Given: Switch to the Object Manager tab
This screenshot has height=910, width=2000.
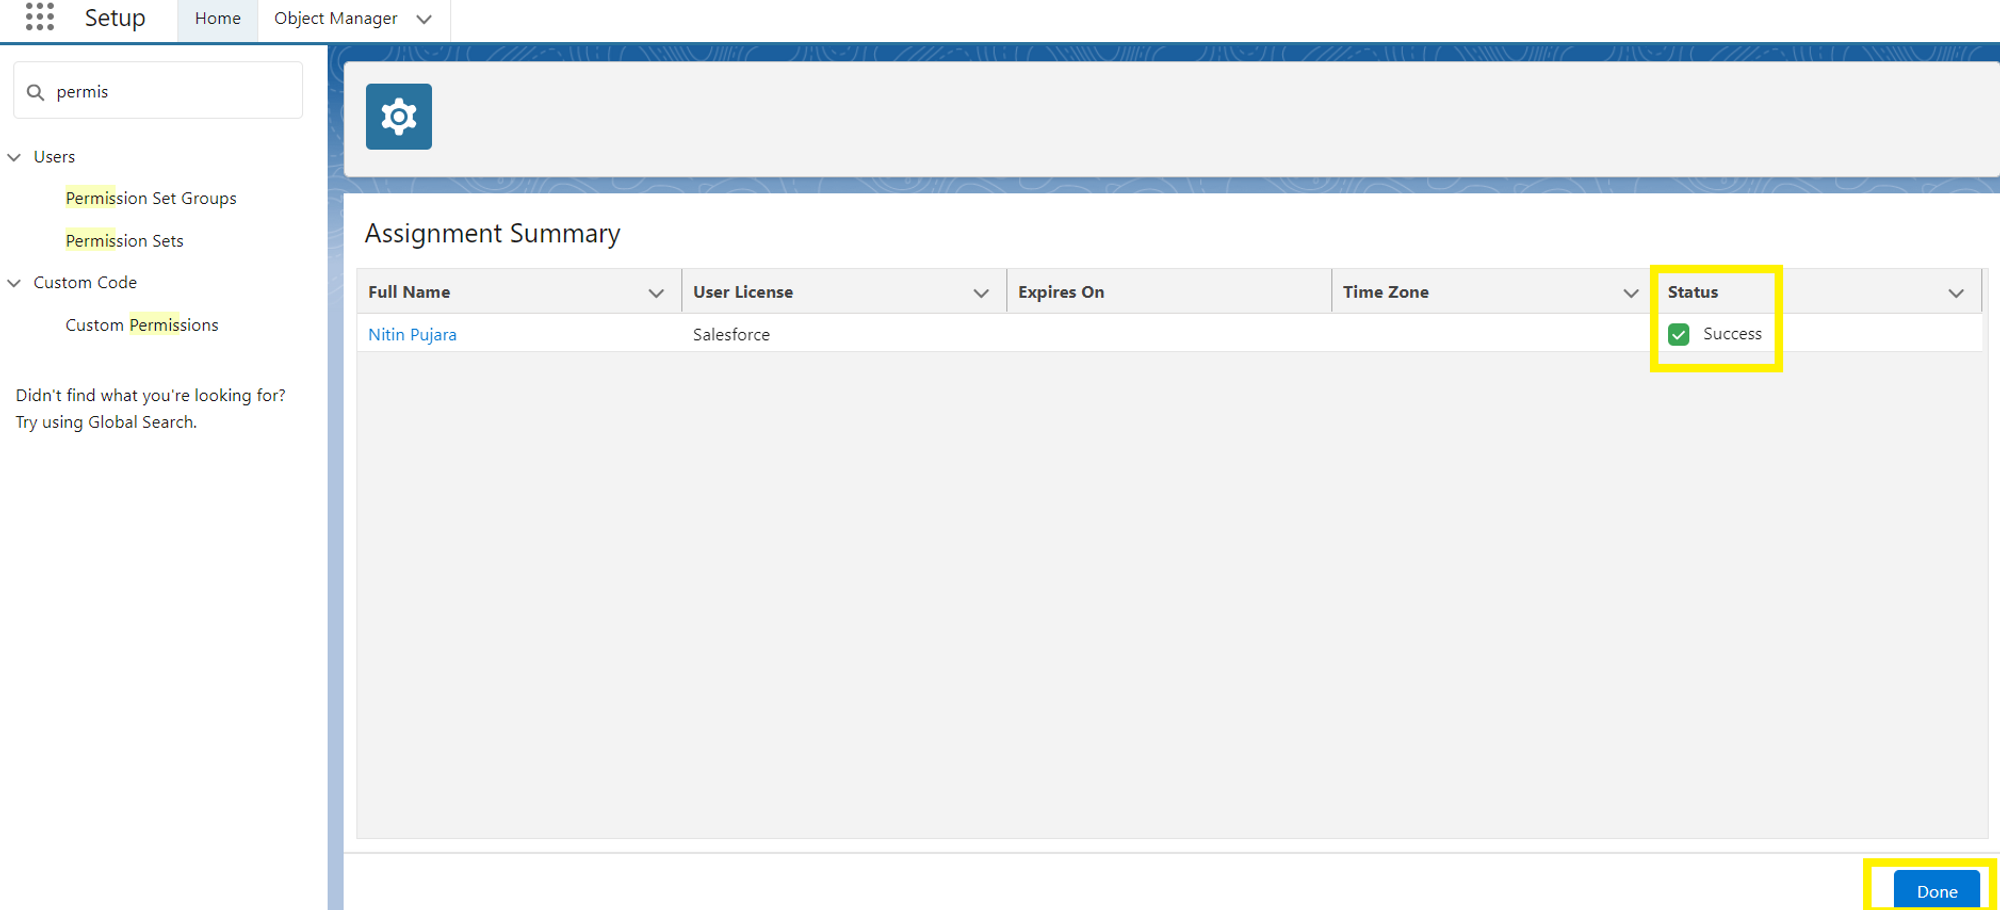Looking at the screenshot, I should point(335,17).
